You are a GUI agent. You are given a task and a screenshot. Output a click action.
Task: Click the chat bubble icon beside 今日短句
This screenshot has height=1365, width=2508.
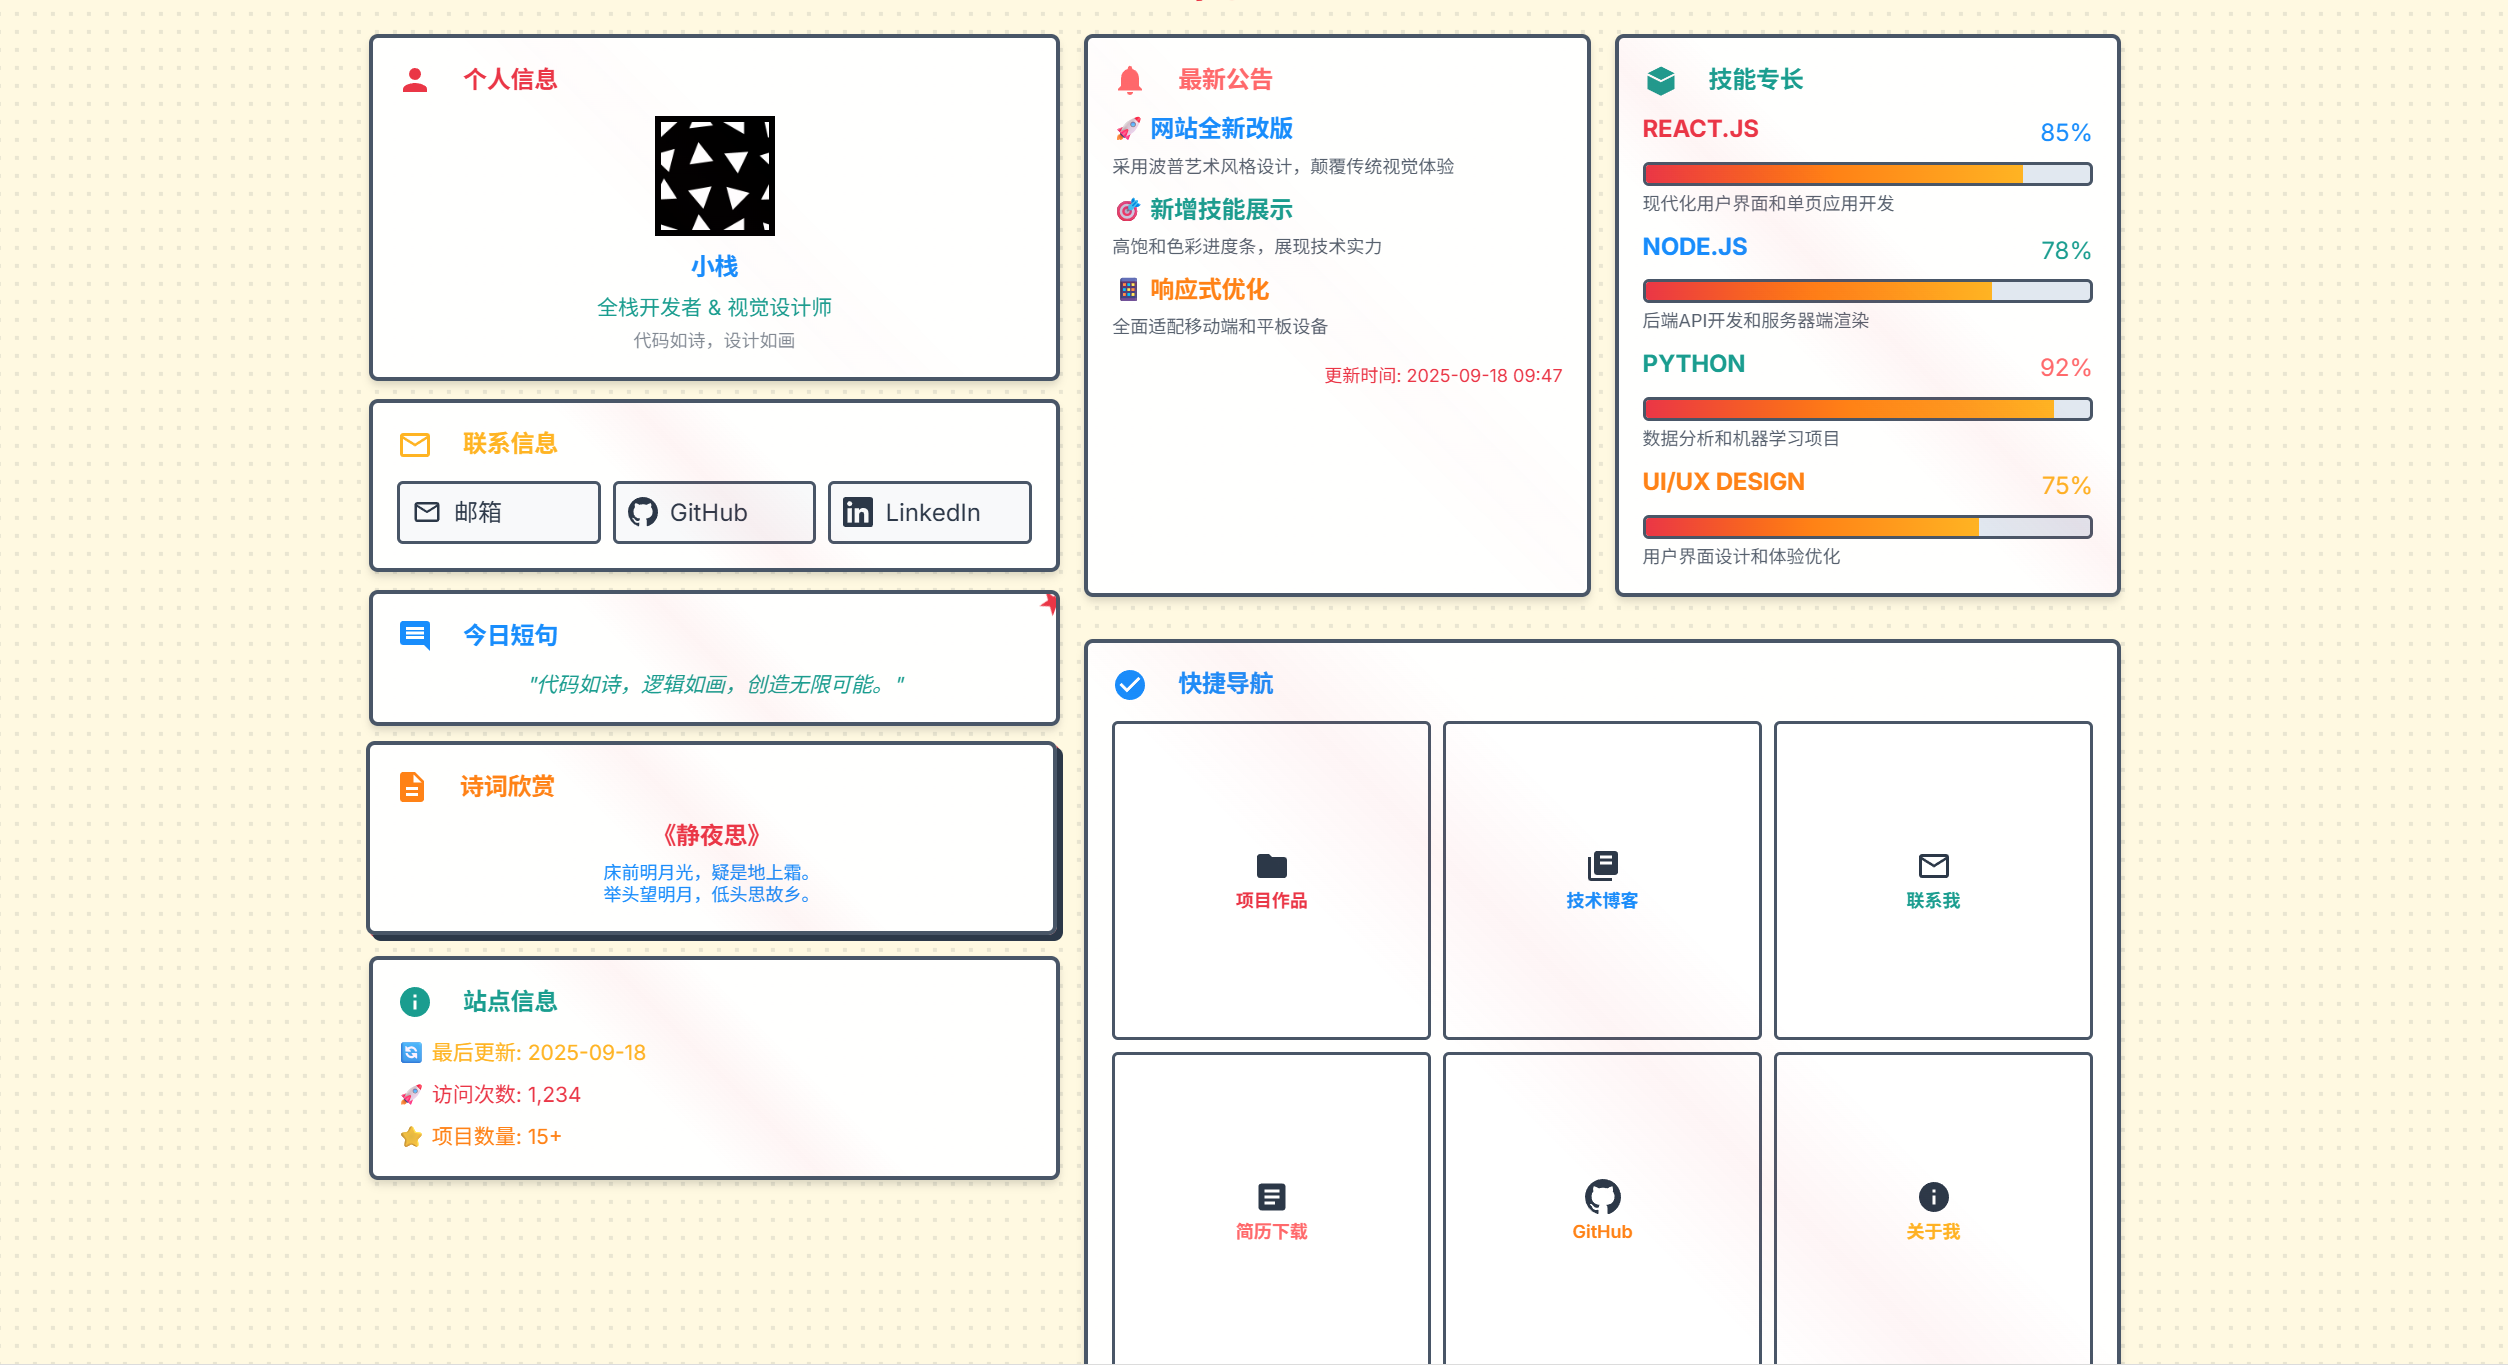point(415,635)
